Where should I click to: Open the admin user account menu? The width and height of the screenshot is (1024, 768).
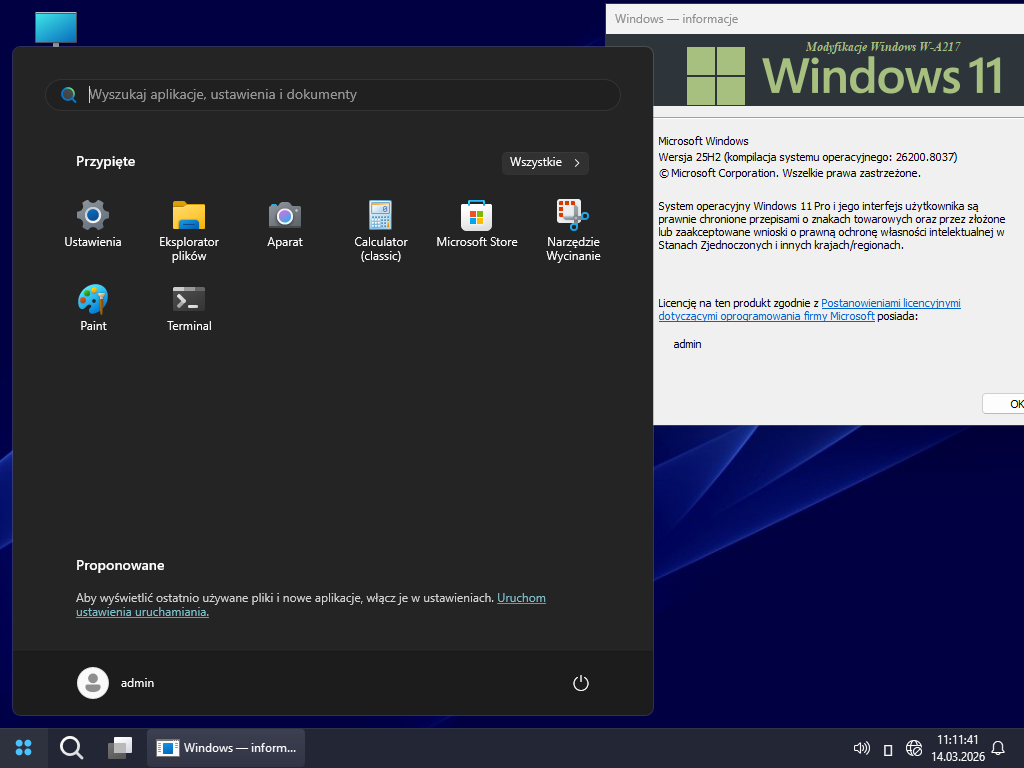pyautogui.click(x=116, y=683)
